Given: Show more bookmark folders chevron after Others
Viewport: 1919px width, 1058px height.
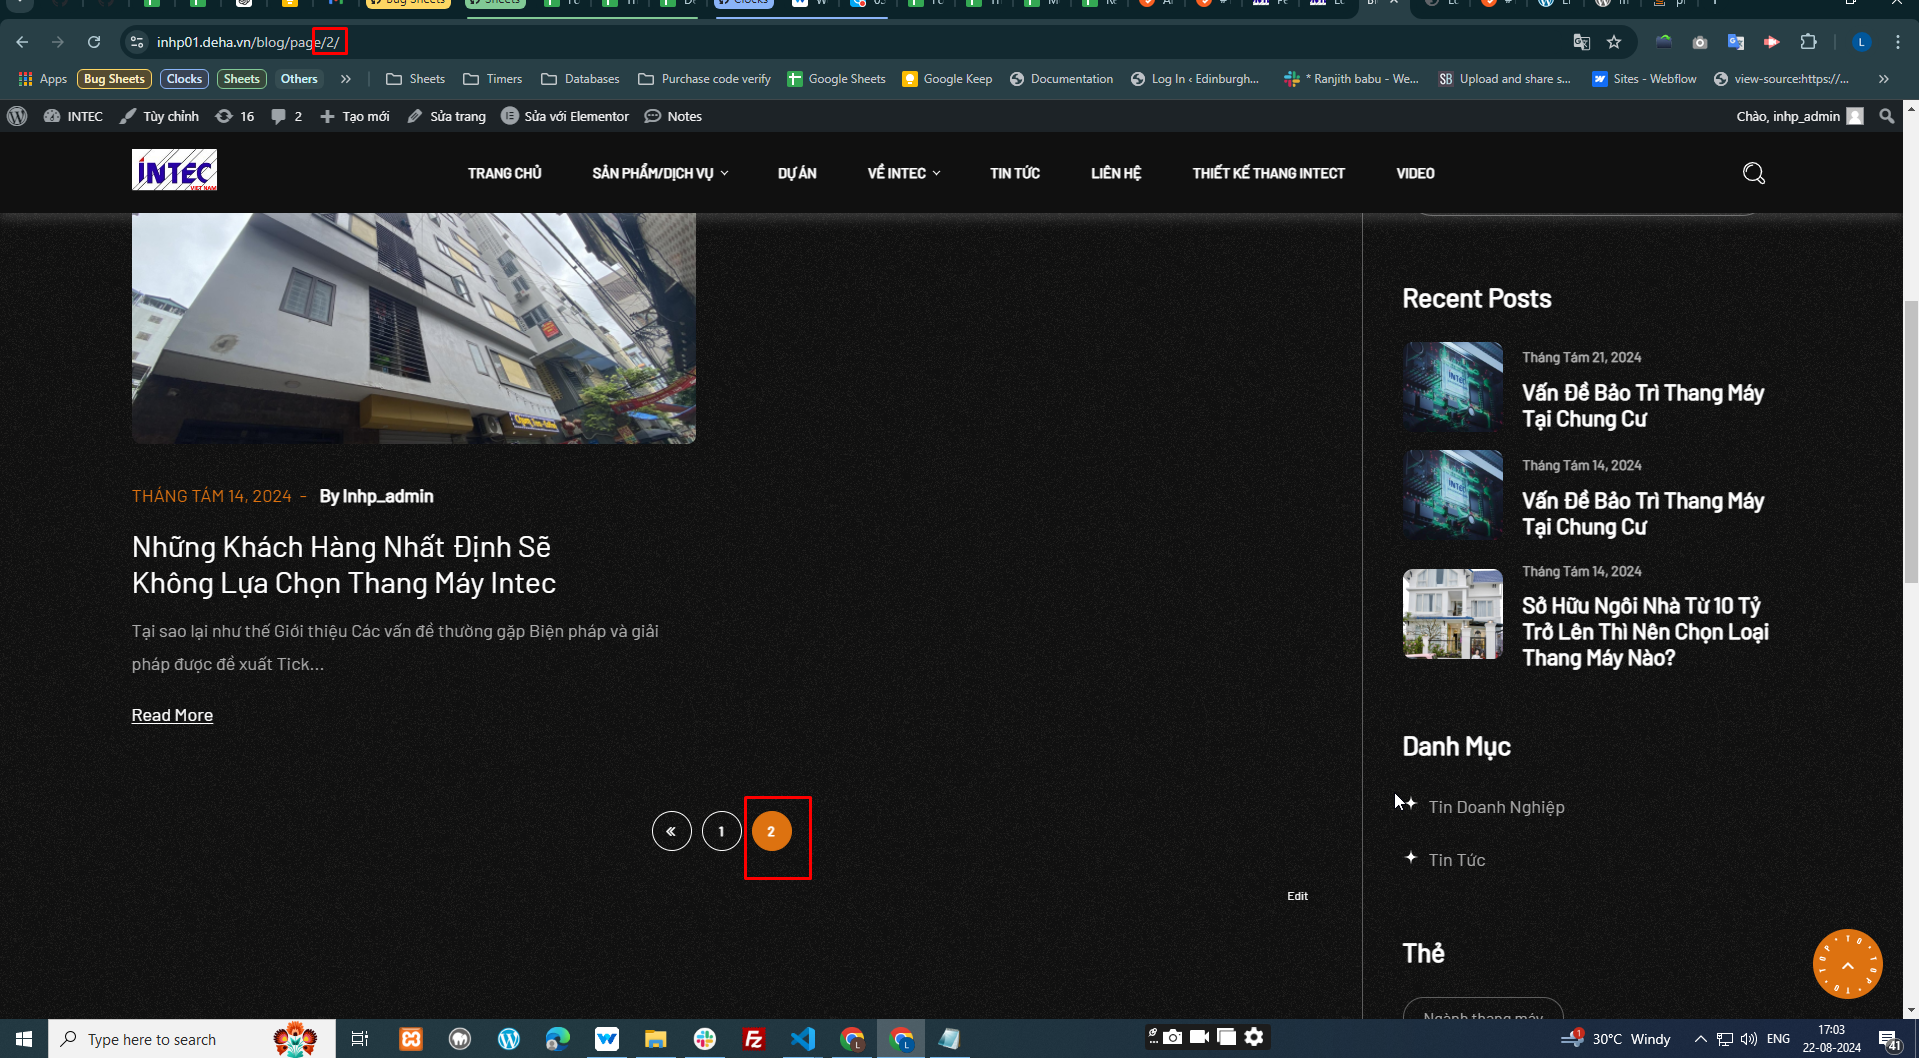Looking at the screenshot, I should [346, 79].
